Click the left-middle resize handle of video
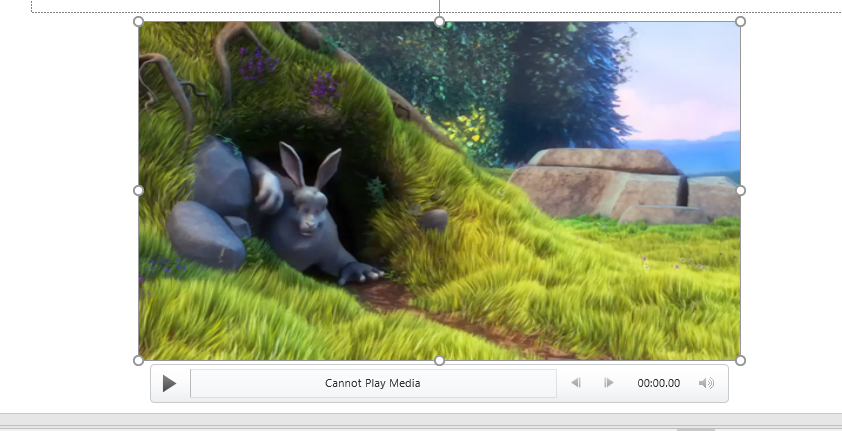 point(139,191)
